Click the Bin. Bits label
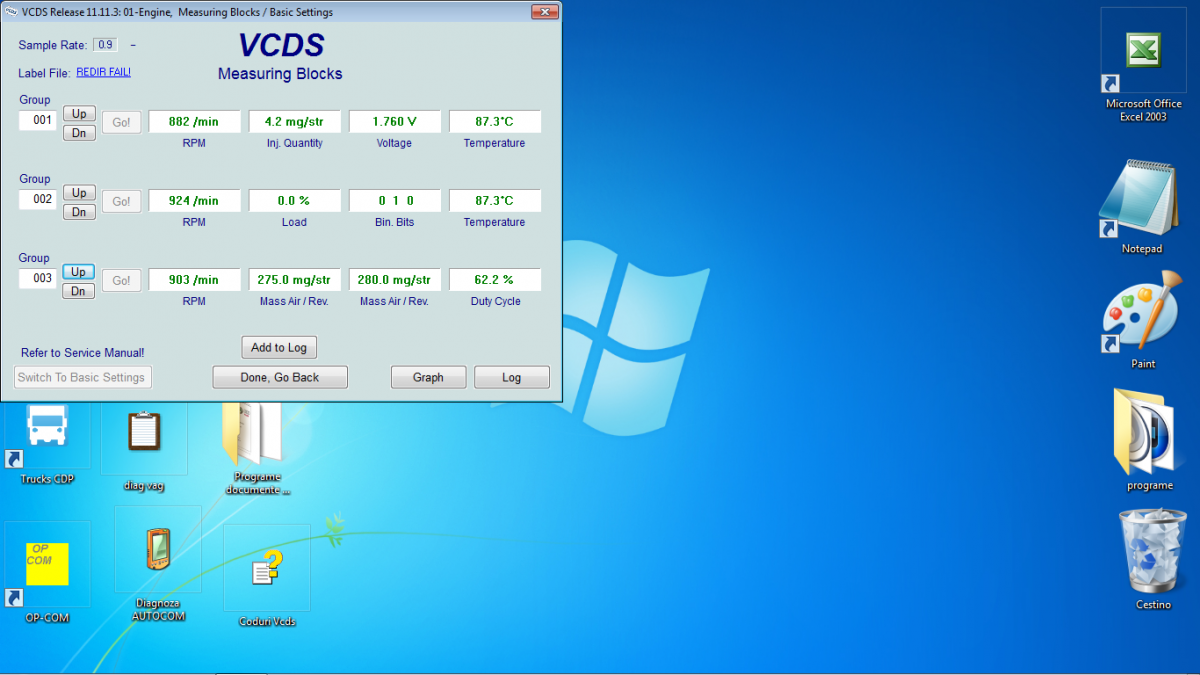This screenshot has height=675, width=1200. 394,222
